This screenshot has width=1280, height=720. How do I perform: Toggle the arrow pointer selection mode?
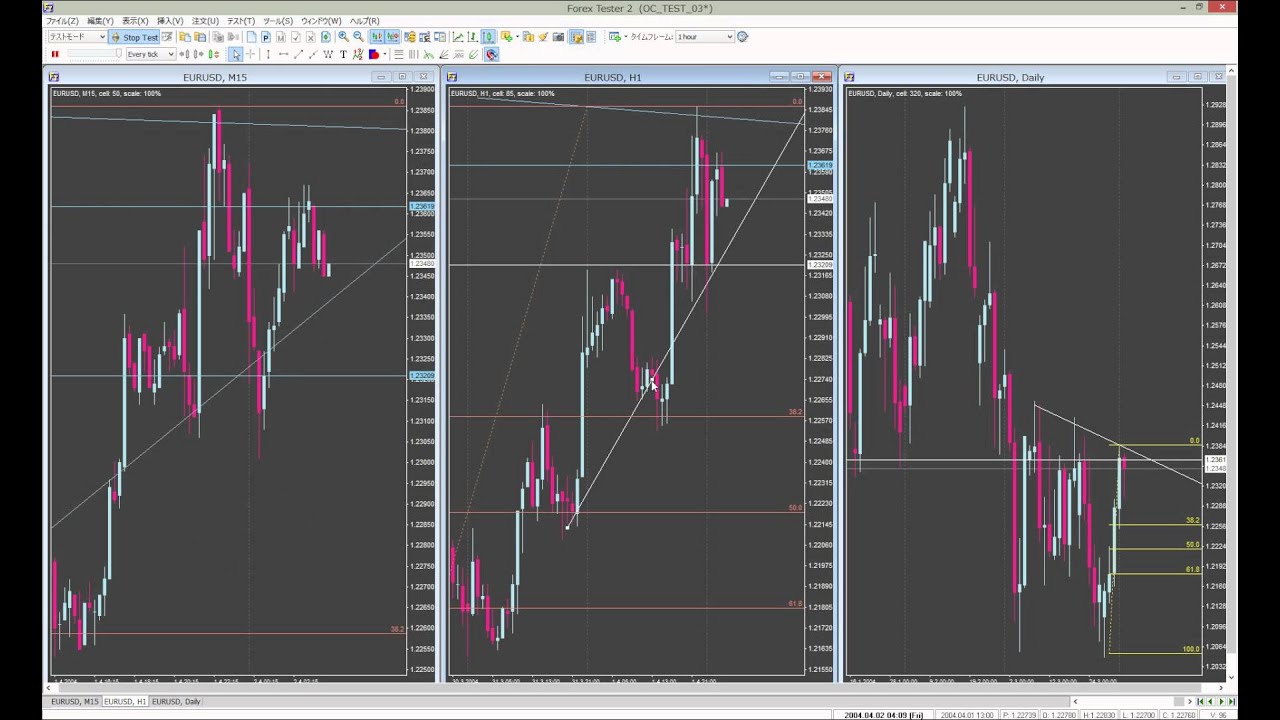click(235, 54)
